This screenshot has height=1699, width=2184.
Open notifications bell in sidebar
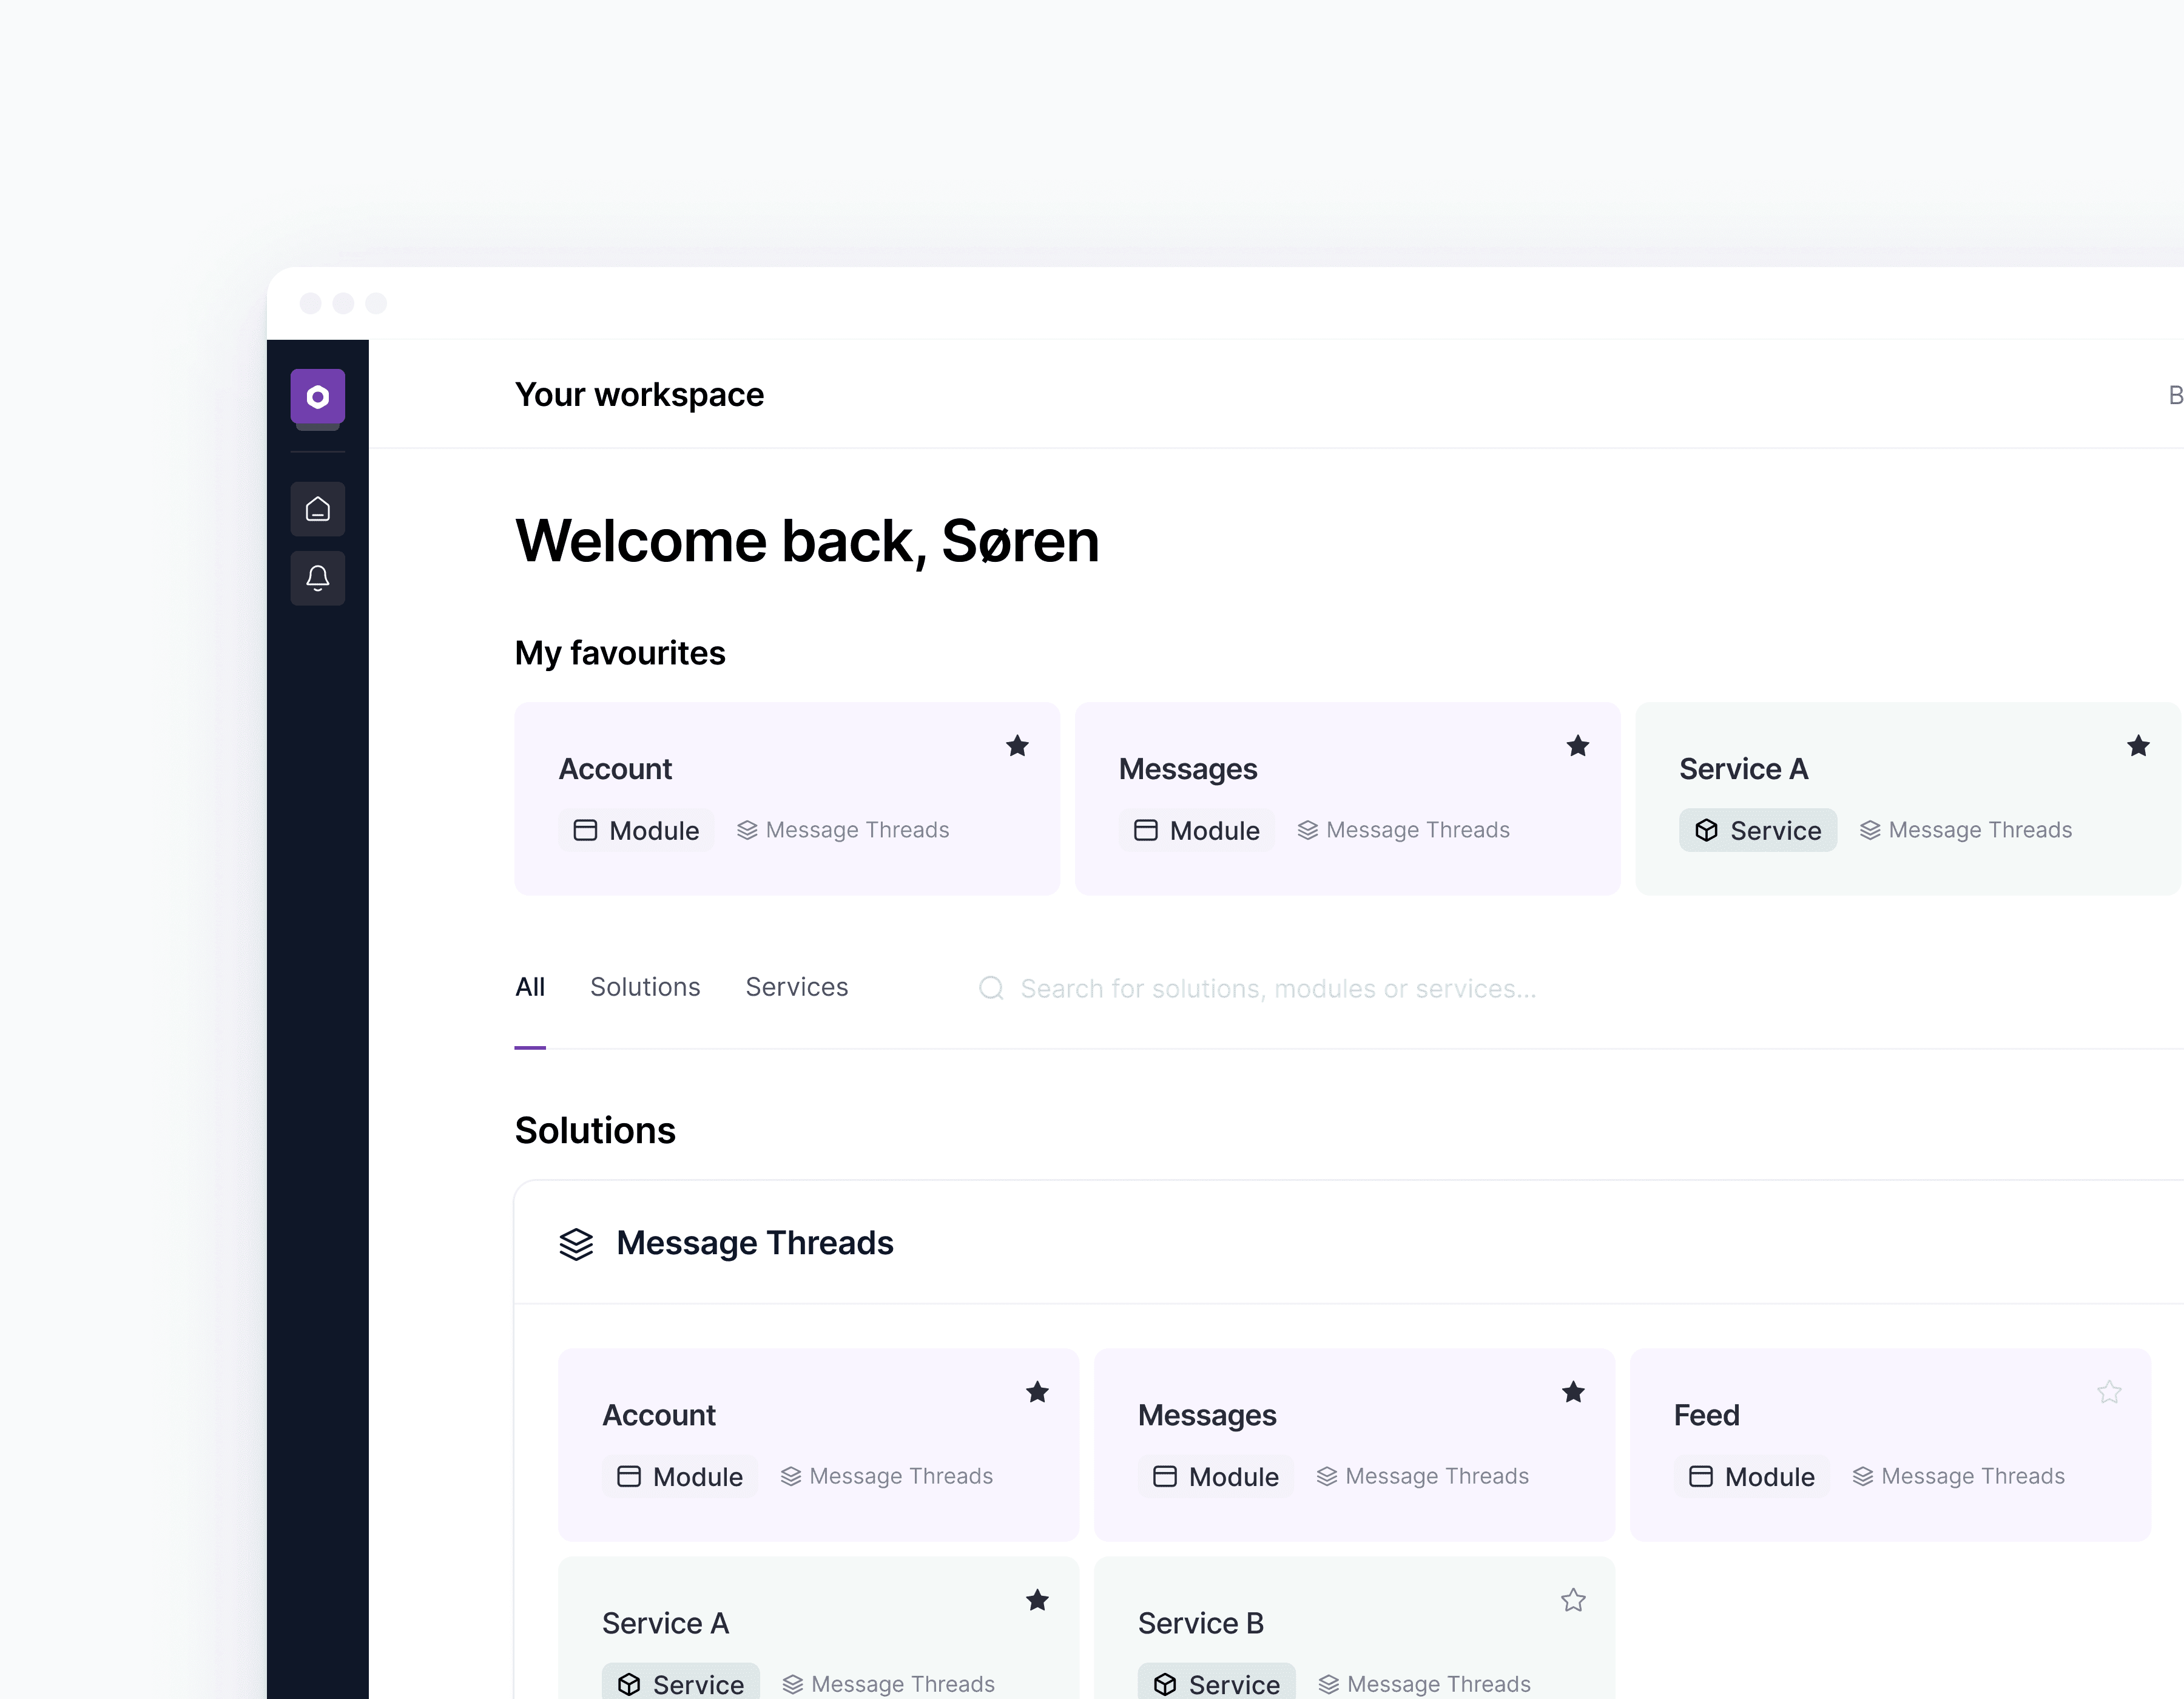[x=317, y=578]
